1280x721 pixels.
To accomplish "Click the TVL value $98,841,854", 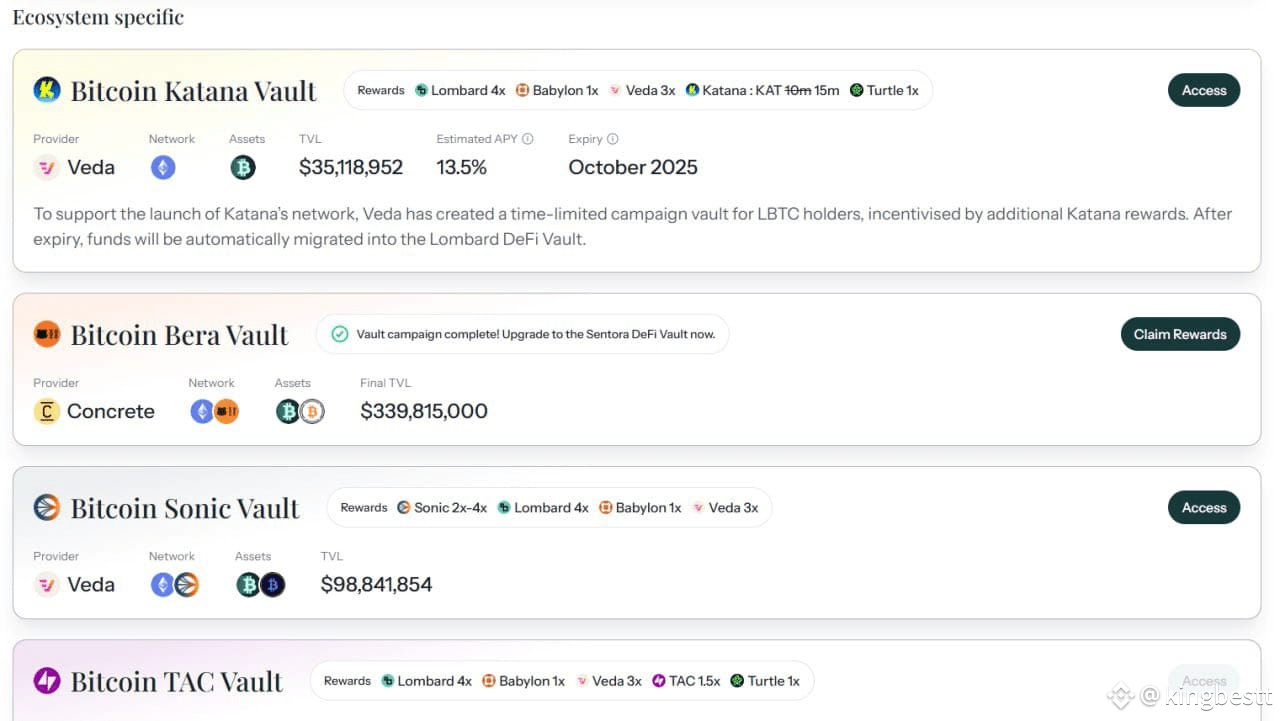I will [x=376, y=584].
